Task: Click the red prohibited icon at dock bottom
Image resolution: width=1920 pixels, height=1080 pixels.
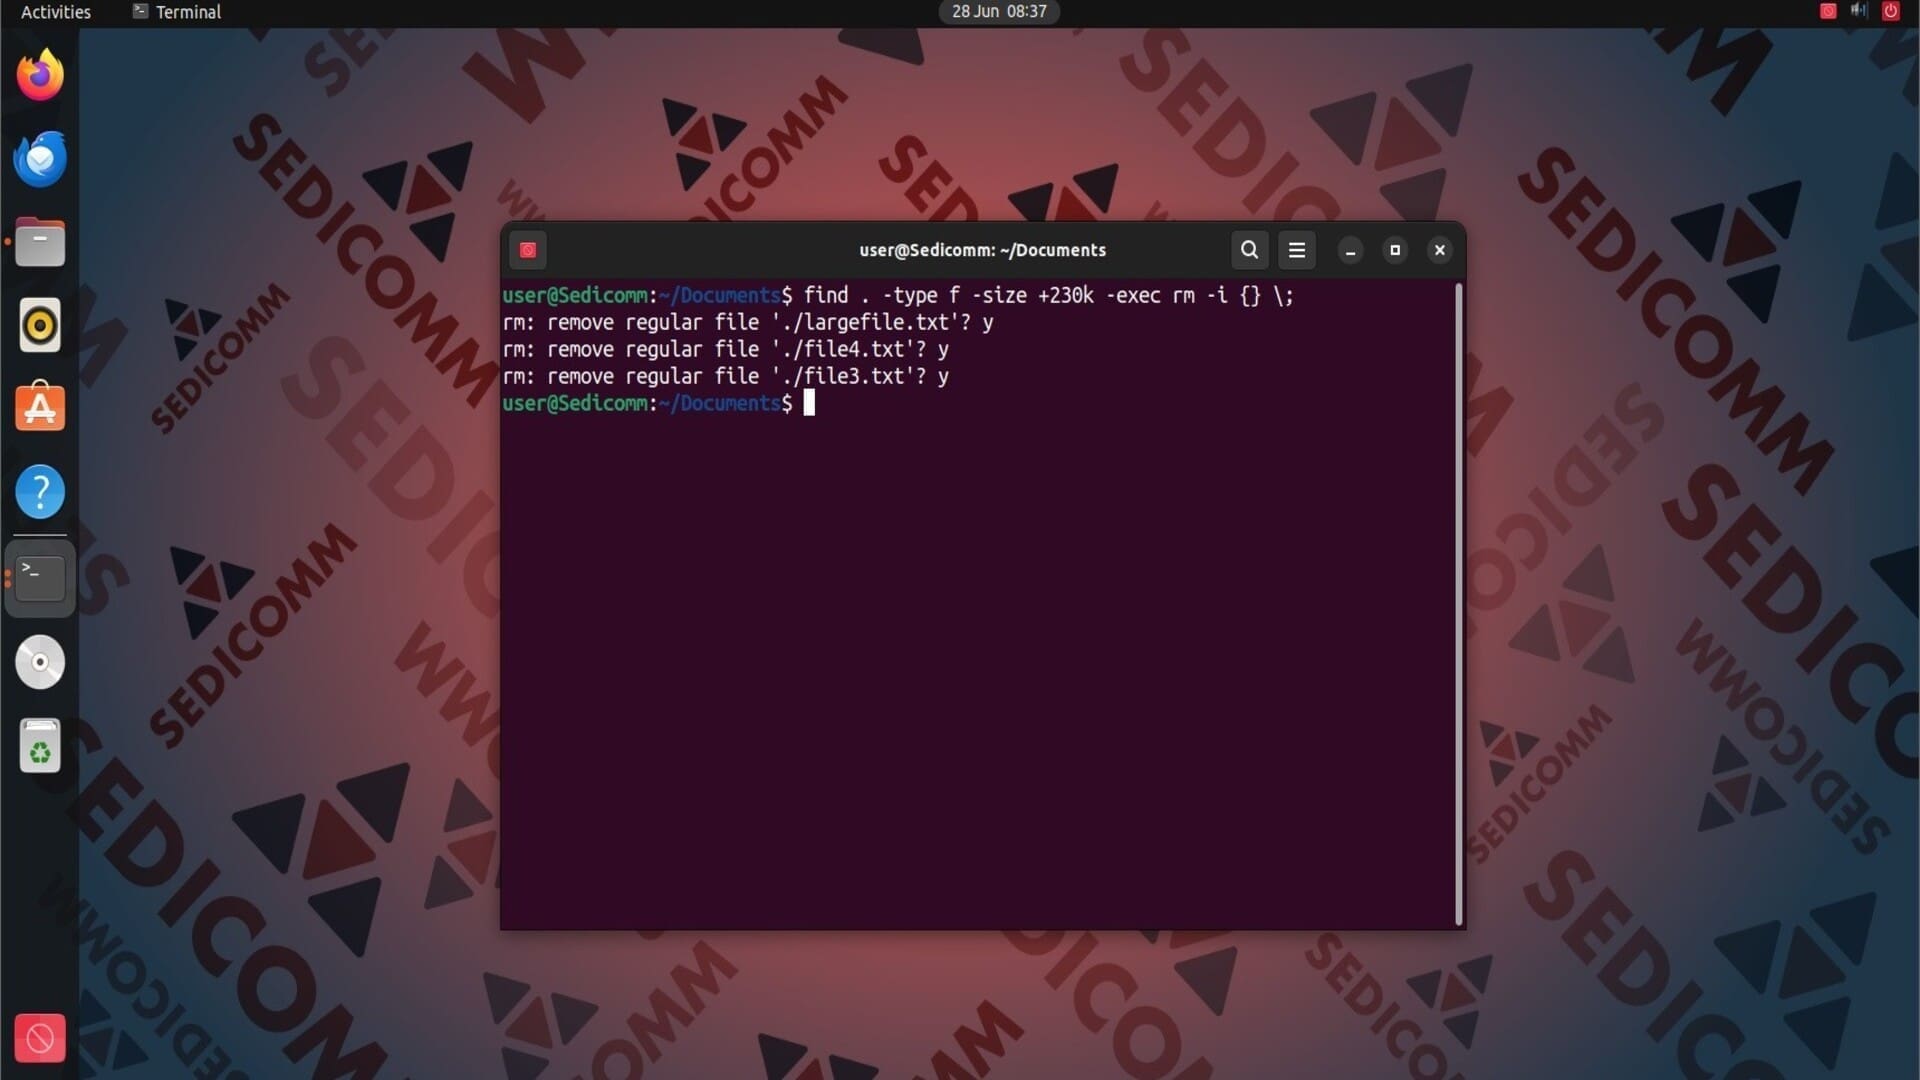Action: pos(40,1038)
